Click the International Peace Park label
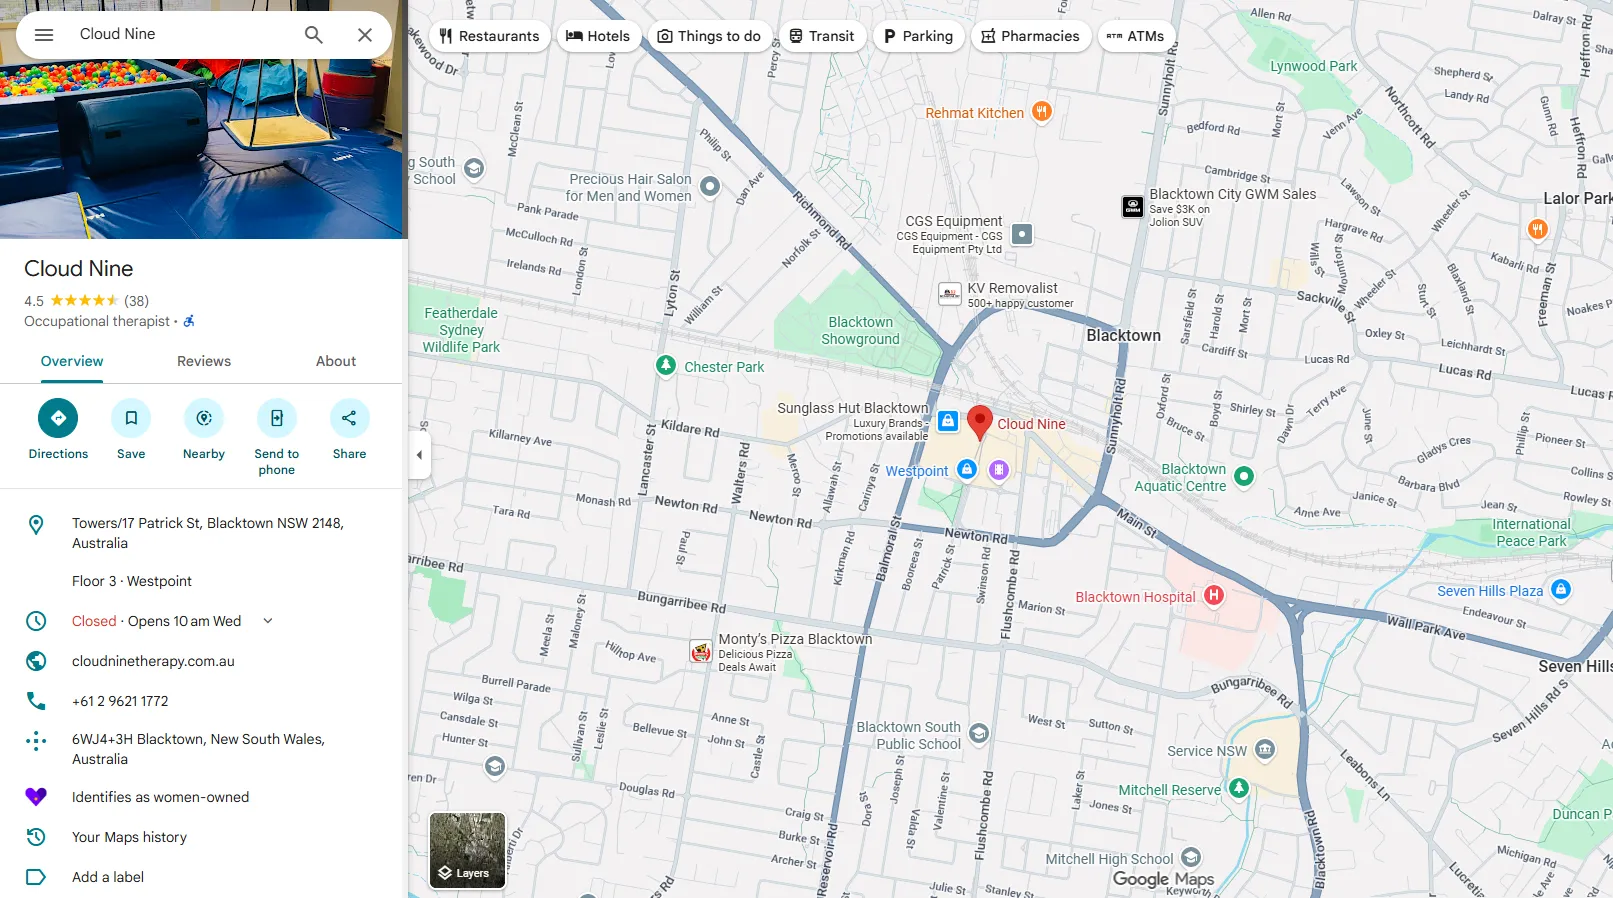The width and height of the screenshot is (1613, 898). (1531, 532)
